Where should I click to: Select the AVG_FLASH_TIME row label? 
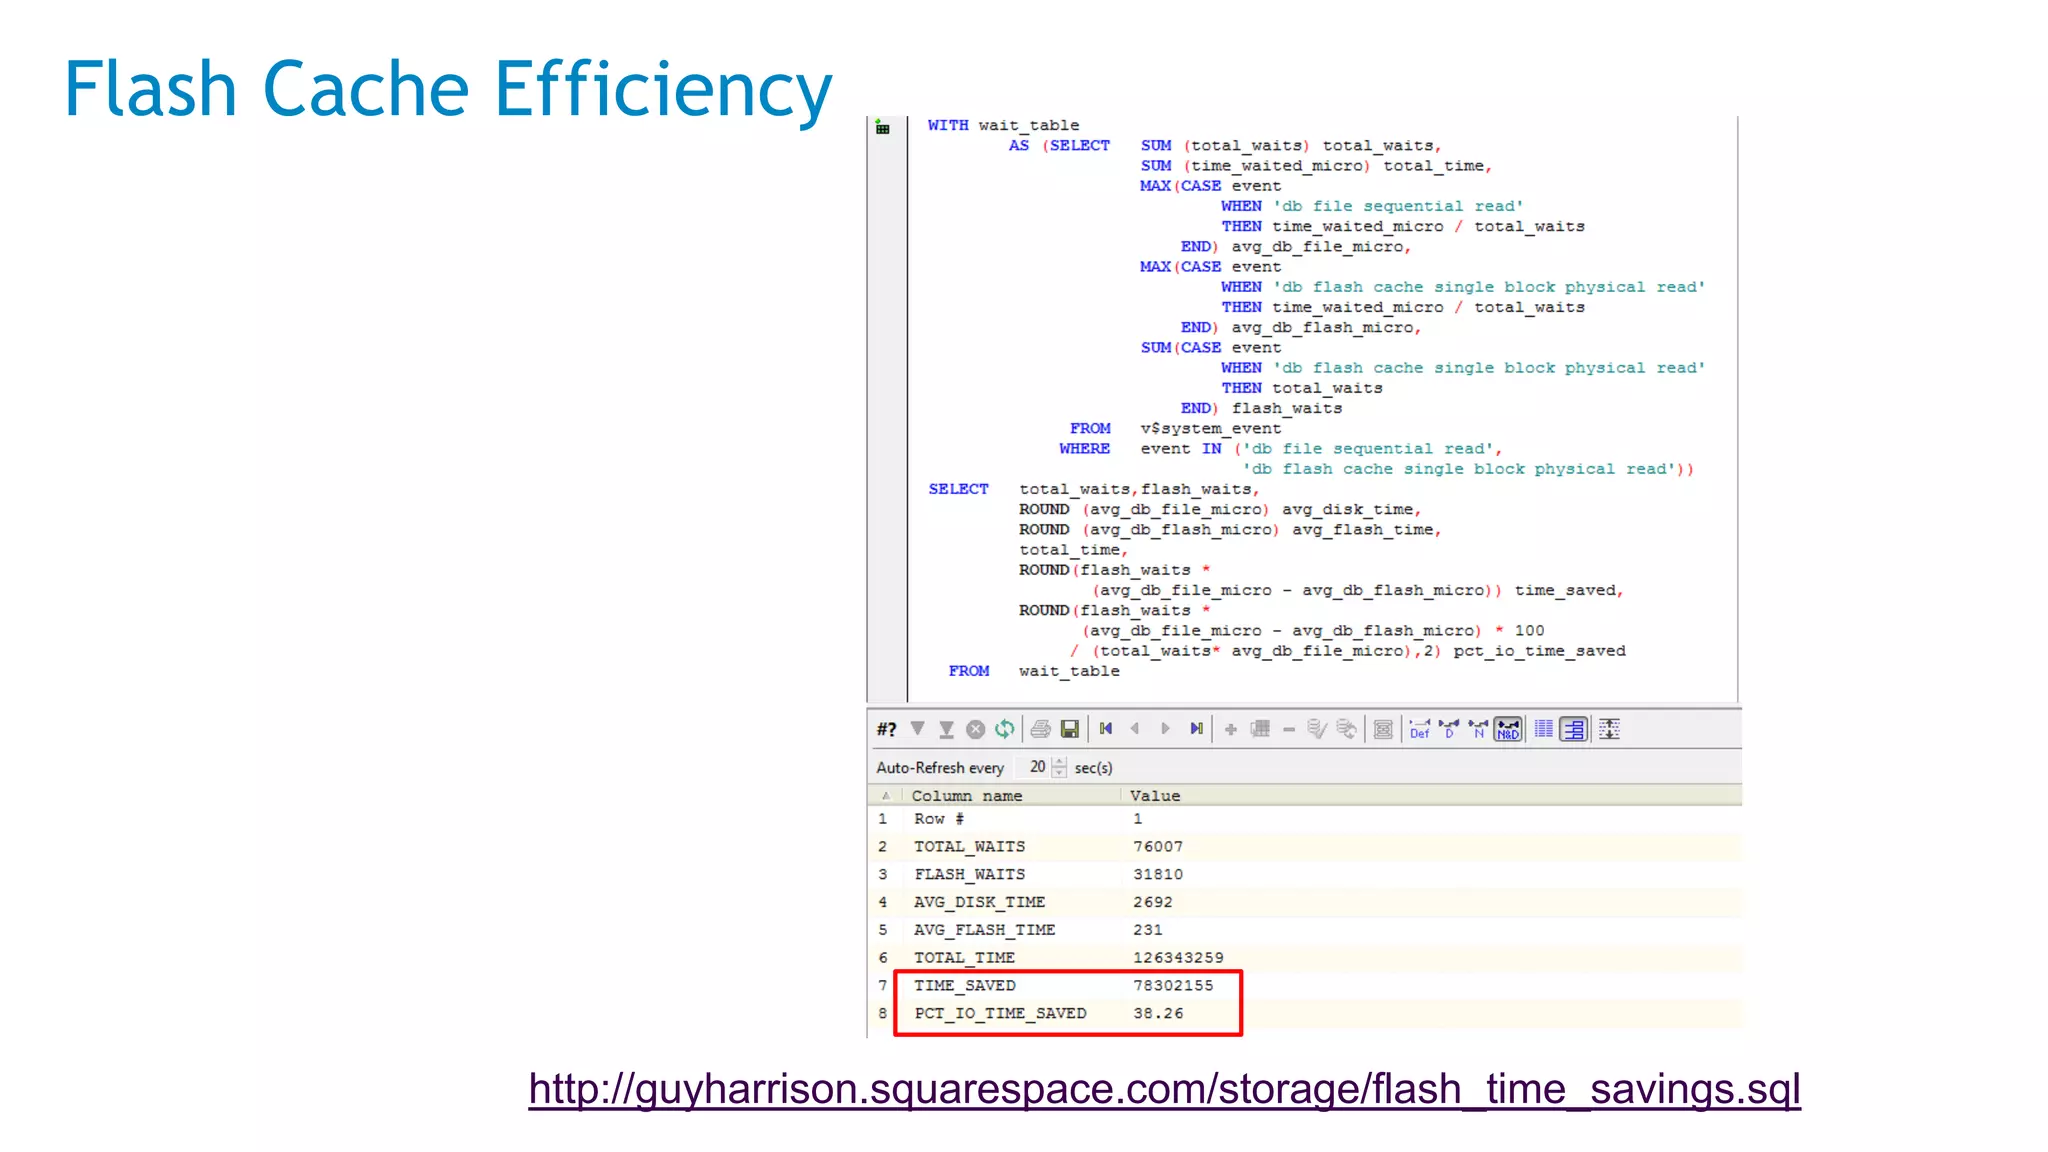[984, 930]
